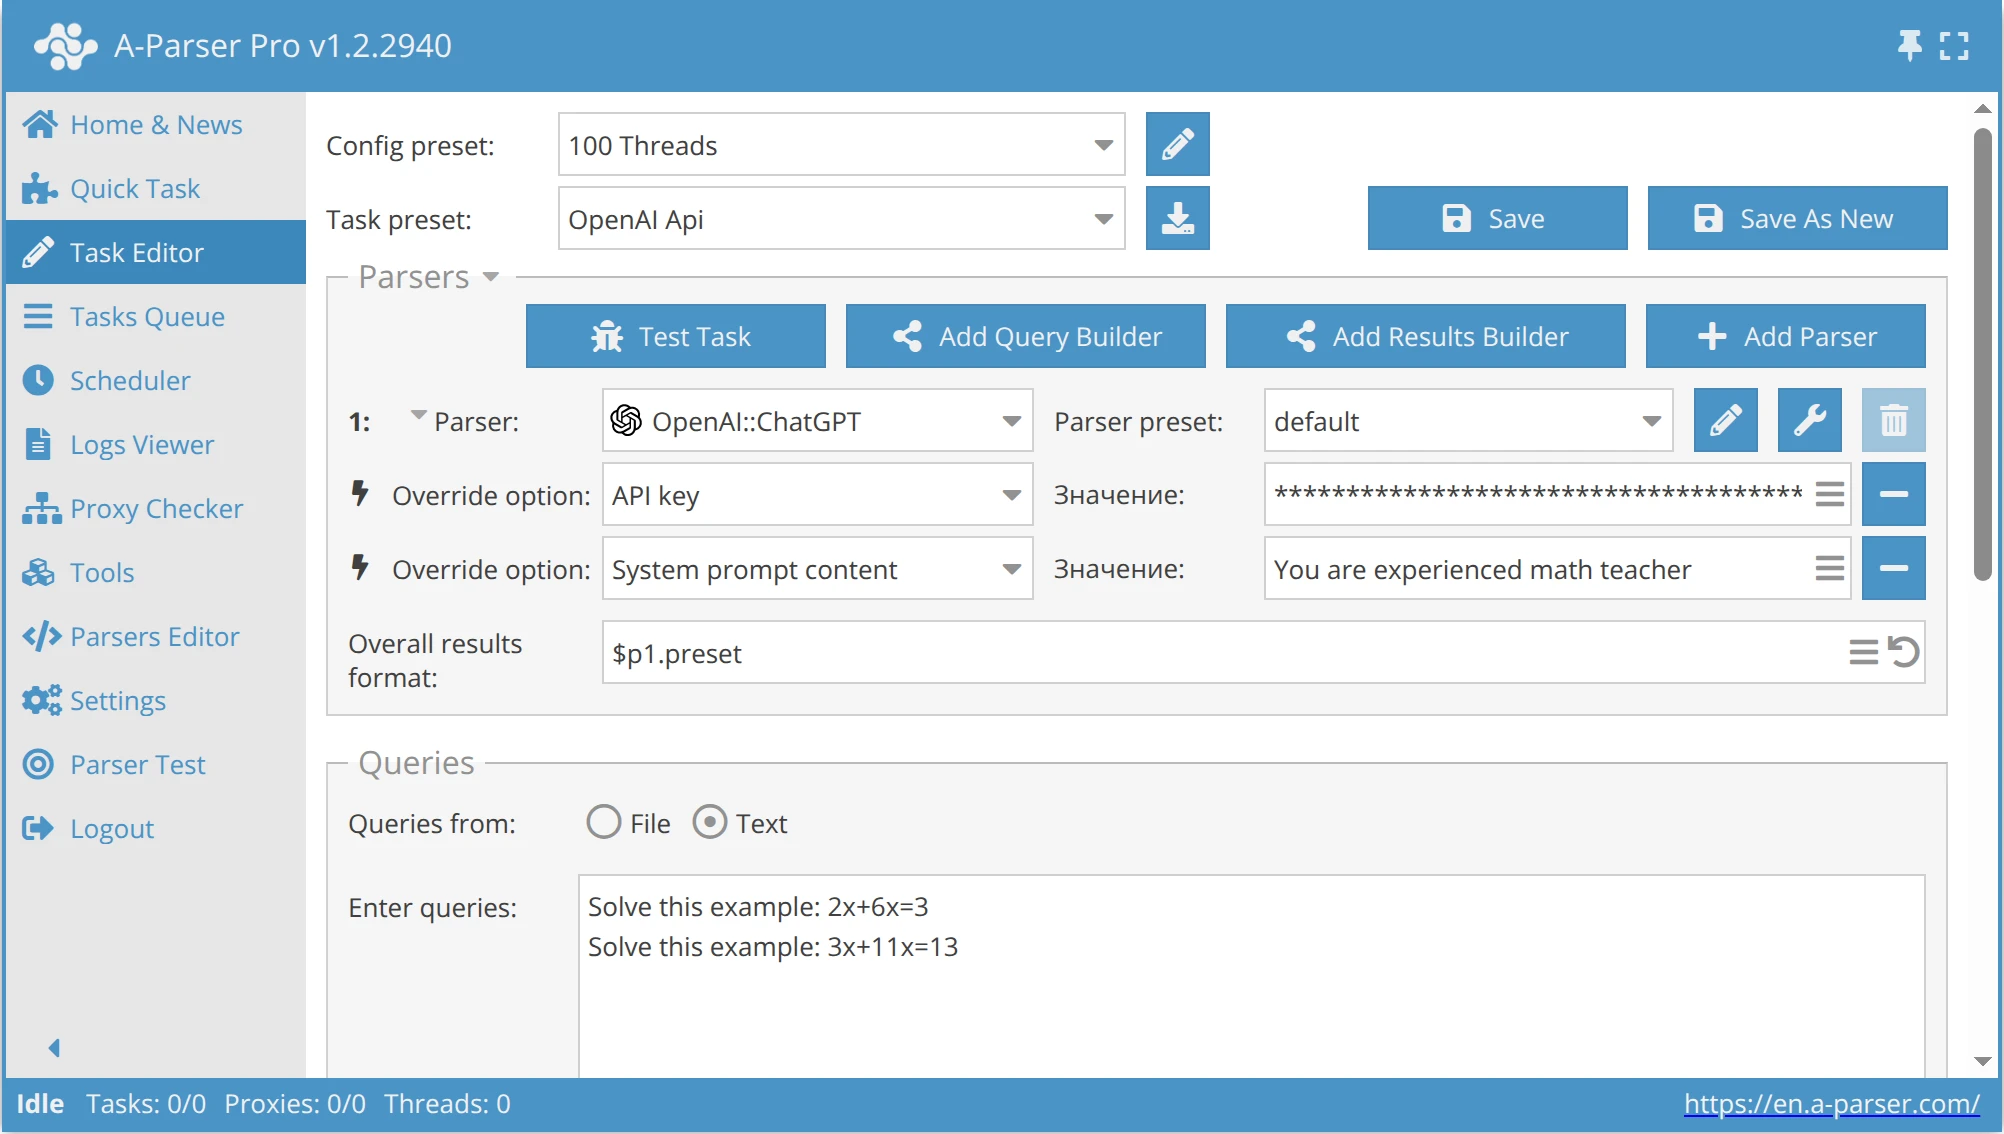
Task: Save the task as new preset
Action: click(1796, 218)
